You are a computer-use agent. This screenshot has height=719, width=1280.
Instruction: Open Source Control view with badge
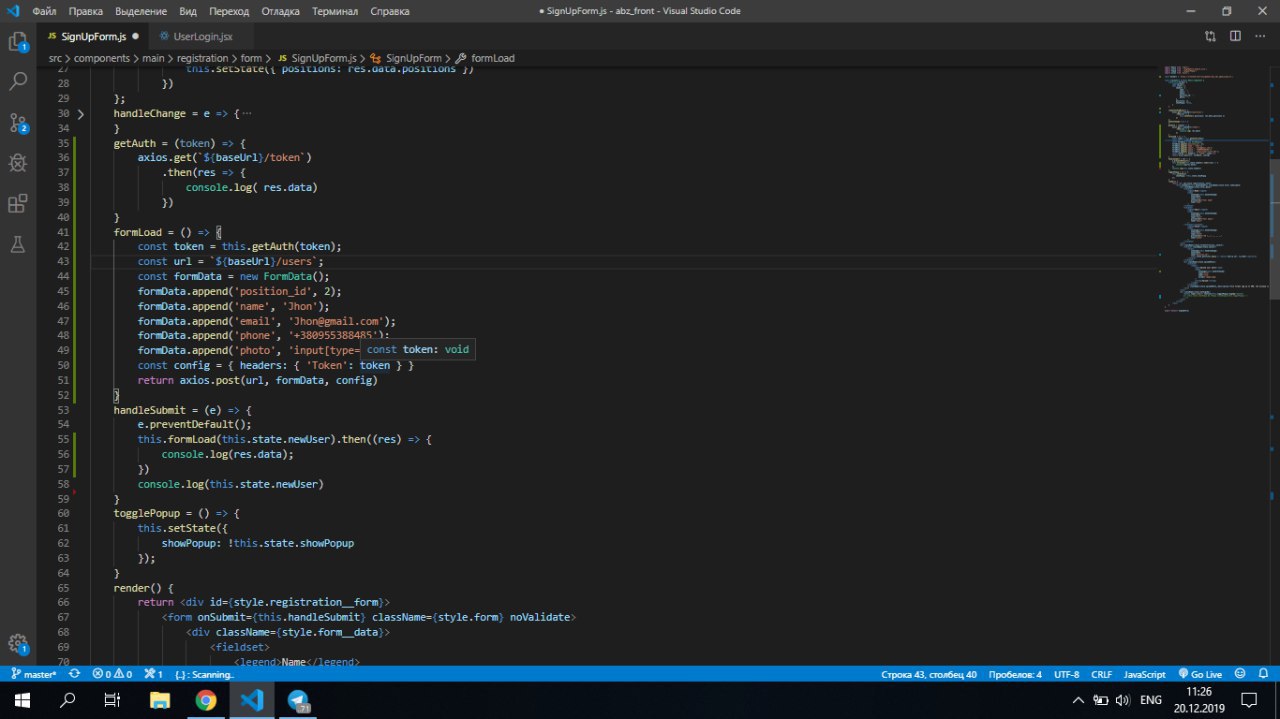(x=18, y=123)
